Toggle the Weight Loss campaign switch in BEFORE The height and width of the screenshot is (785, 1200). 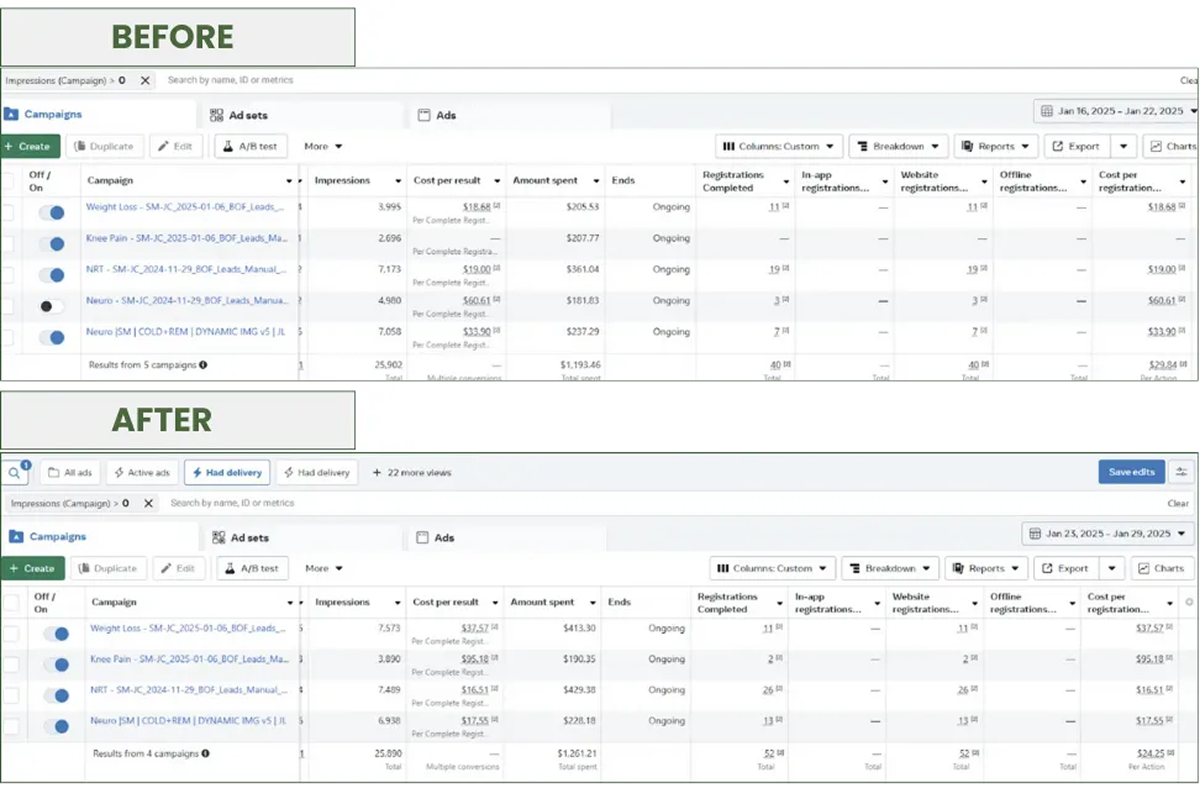(51, 212)
